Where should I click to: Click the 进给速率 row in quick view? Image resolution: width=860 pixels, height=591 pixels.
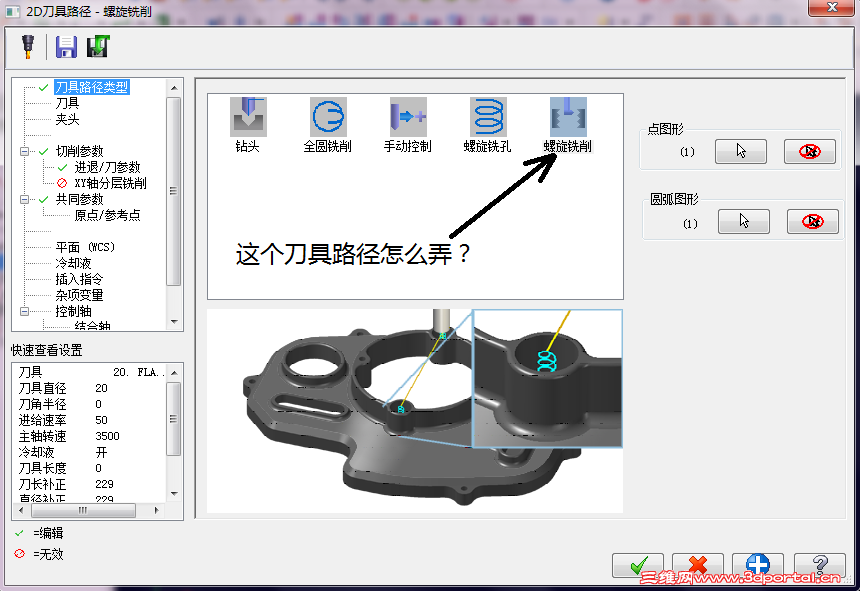tap(90, 420)
